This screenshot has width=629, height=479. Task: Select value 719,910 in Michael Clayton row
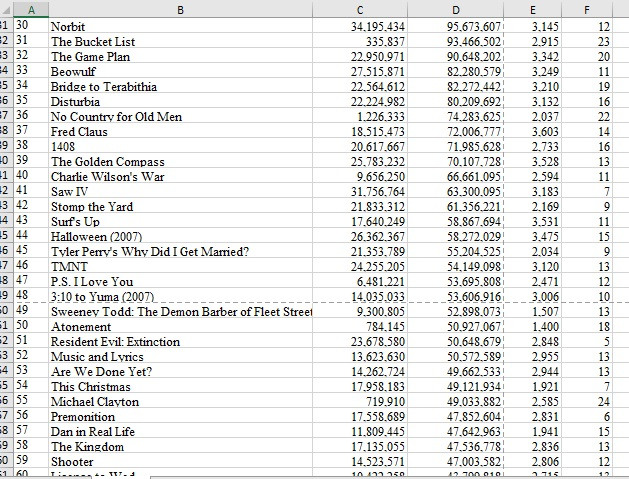point(360,402)
